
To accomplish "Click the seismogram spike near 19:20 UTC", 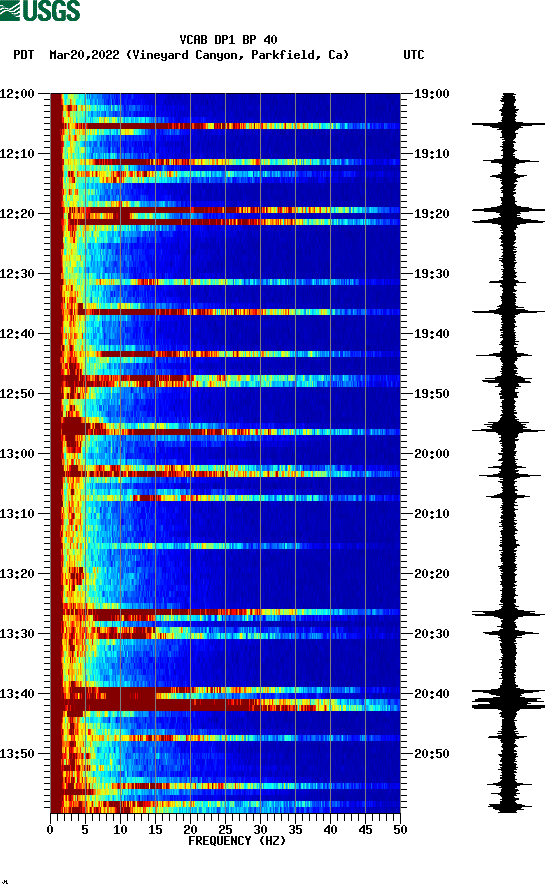I will pyautogui.click(x=508, y=210).
